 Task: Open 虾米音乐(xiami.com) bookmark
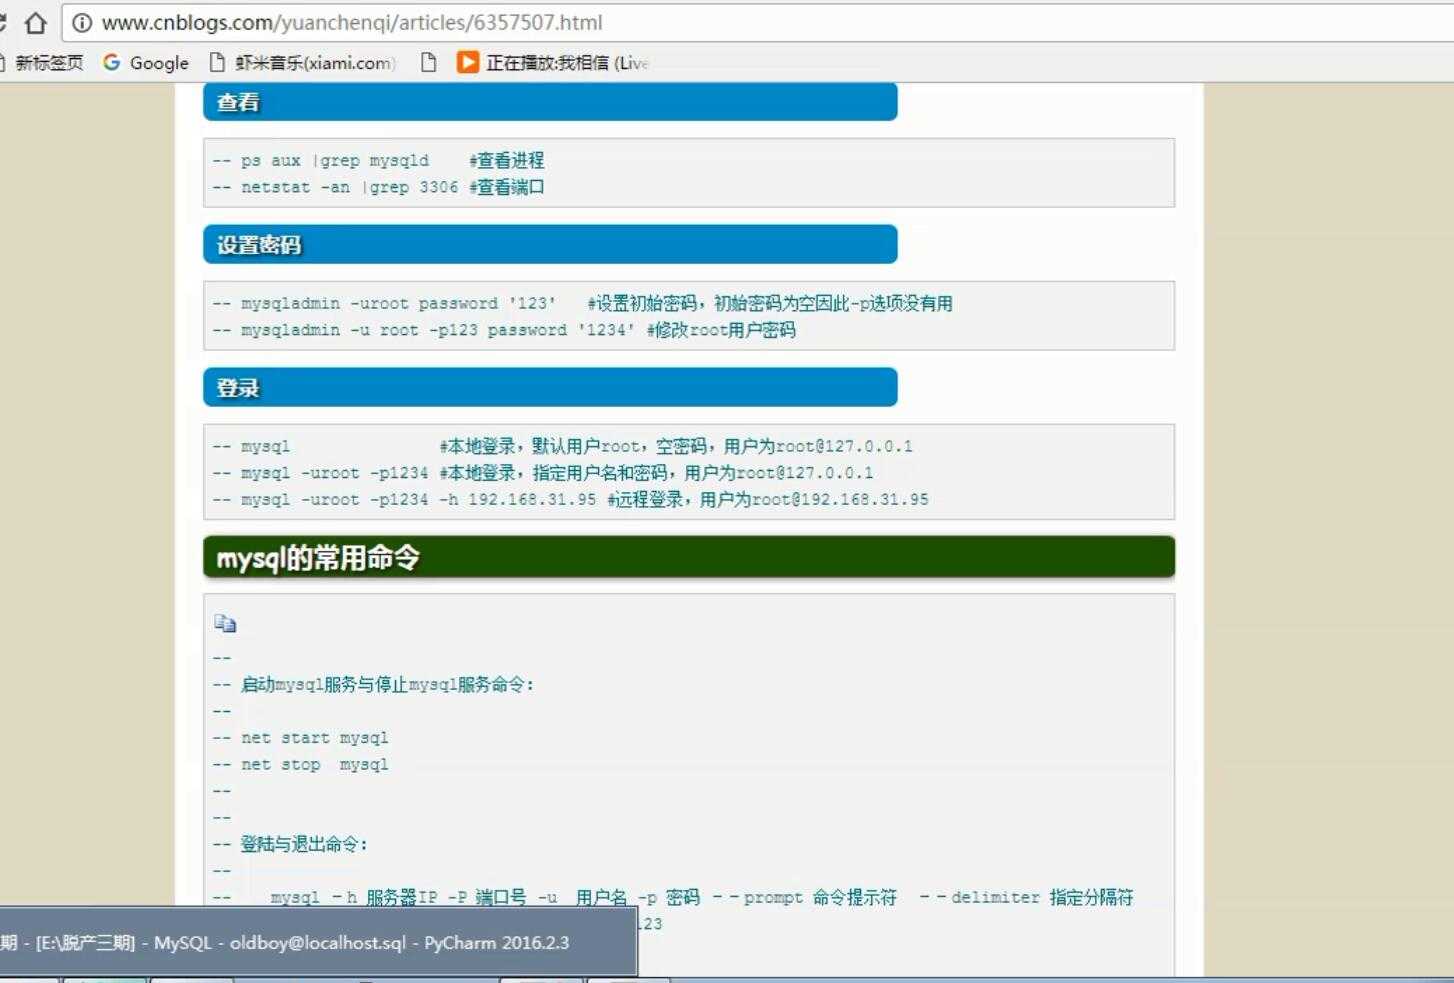[303, 63]
